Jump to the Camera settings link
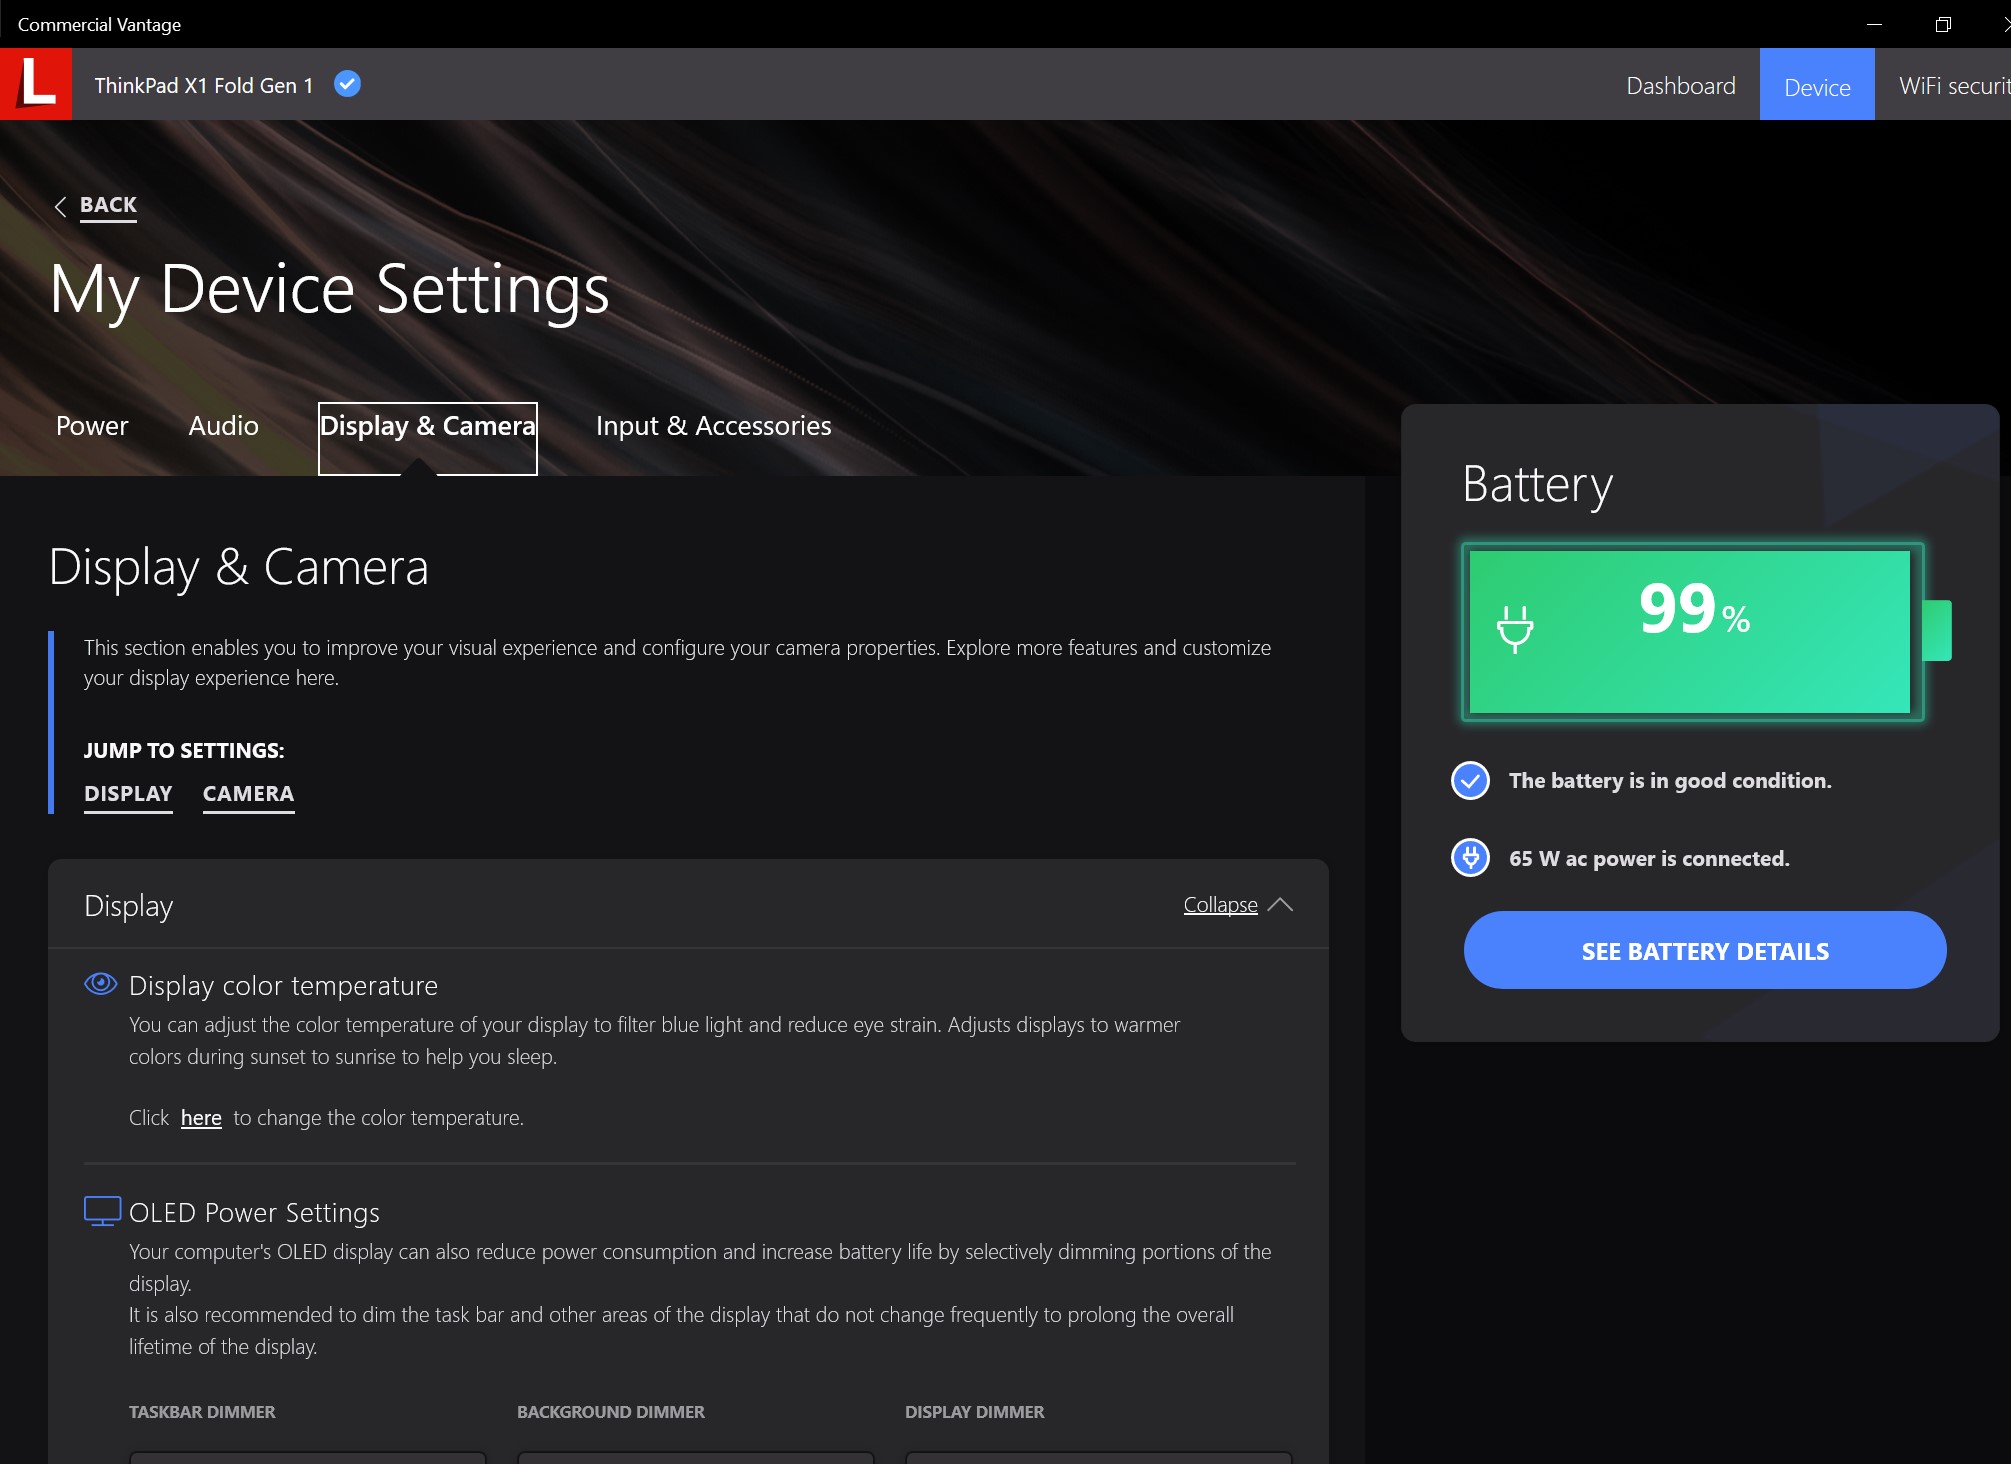The width and height of the screenshot is (2011, 1464). click(x=248, y=794)
